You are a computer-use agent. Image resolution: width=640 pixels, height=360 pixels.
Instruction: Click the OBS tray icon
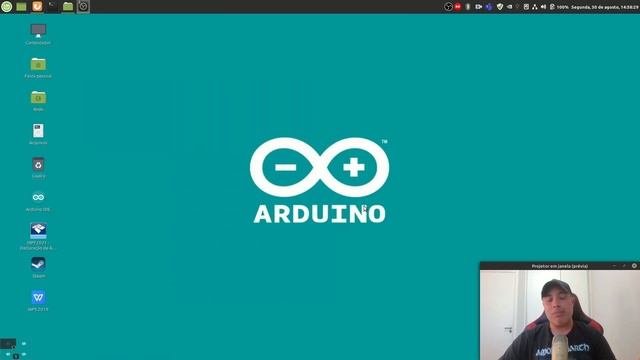[x=448, y=7]
